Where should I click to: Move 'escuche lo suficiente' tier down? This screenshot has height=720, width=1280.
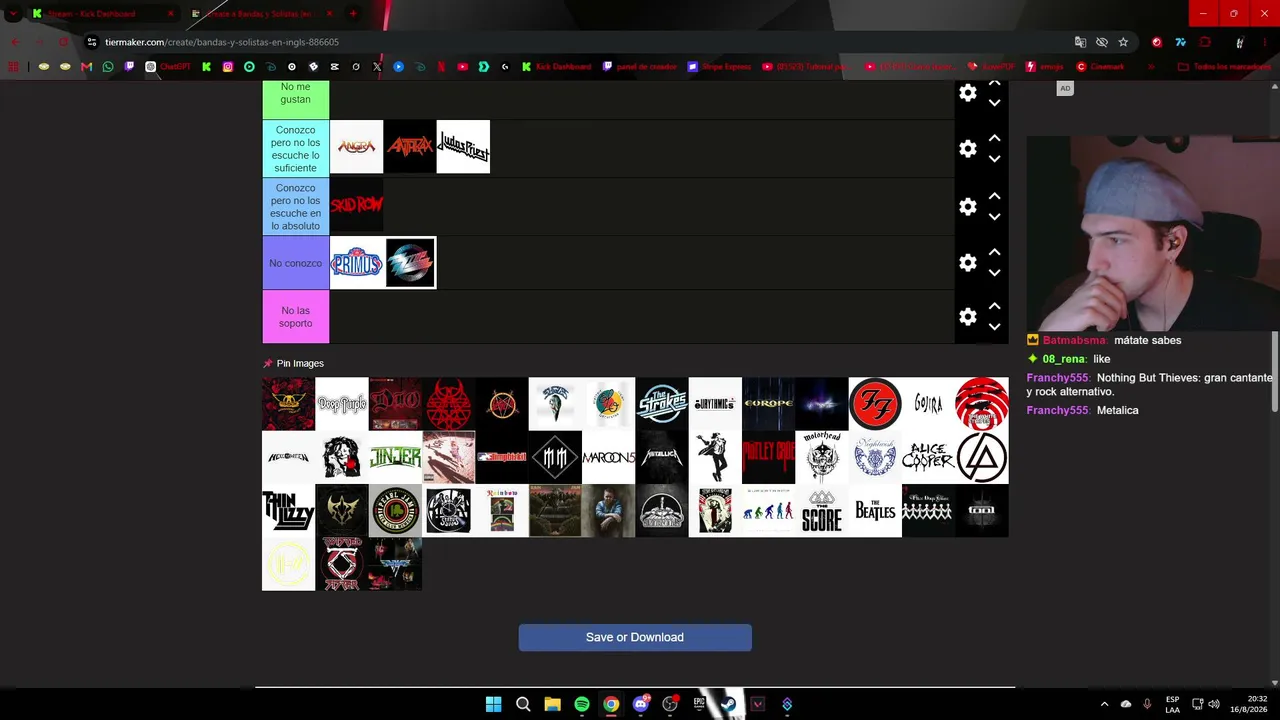click(x=995, y=159)
